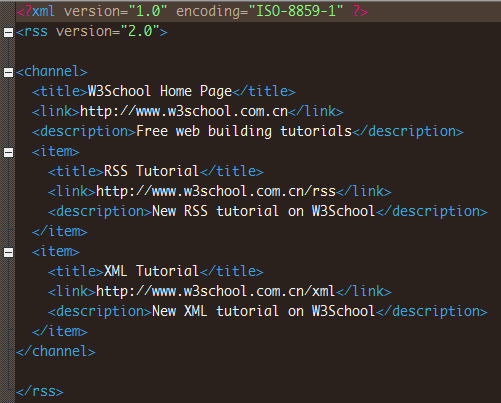
Task: Click New RSS tutorial on W3School text
Action: (x=264, y=211)
